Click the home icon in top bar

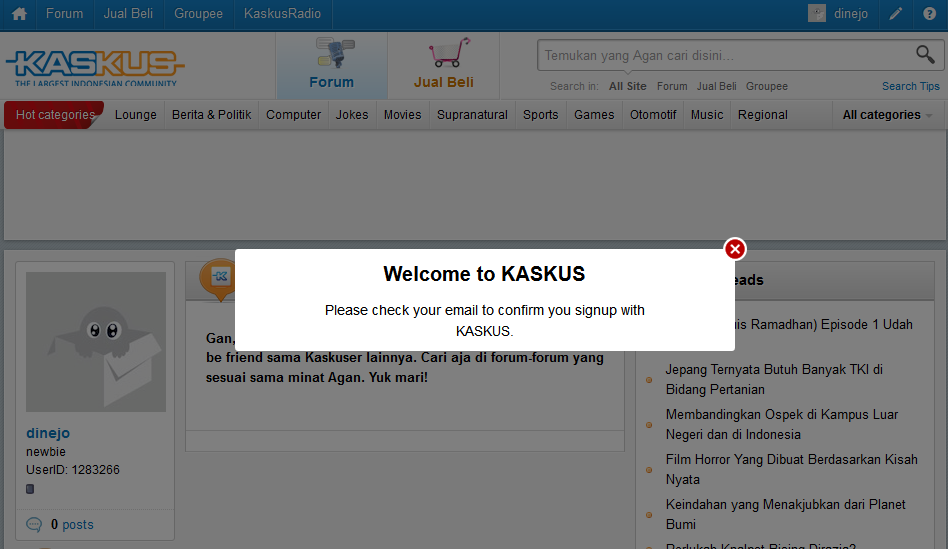[18, 14]
